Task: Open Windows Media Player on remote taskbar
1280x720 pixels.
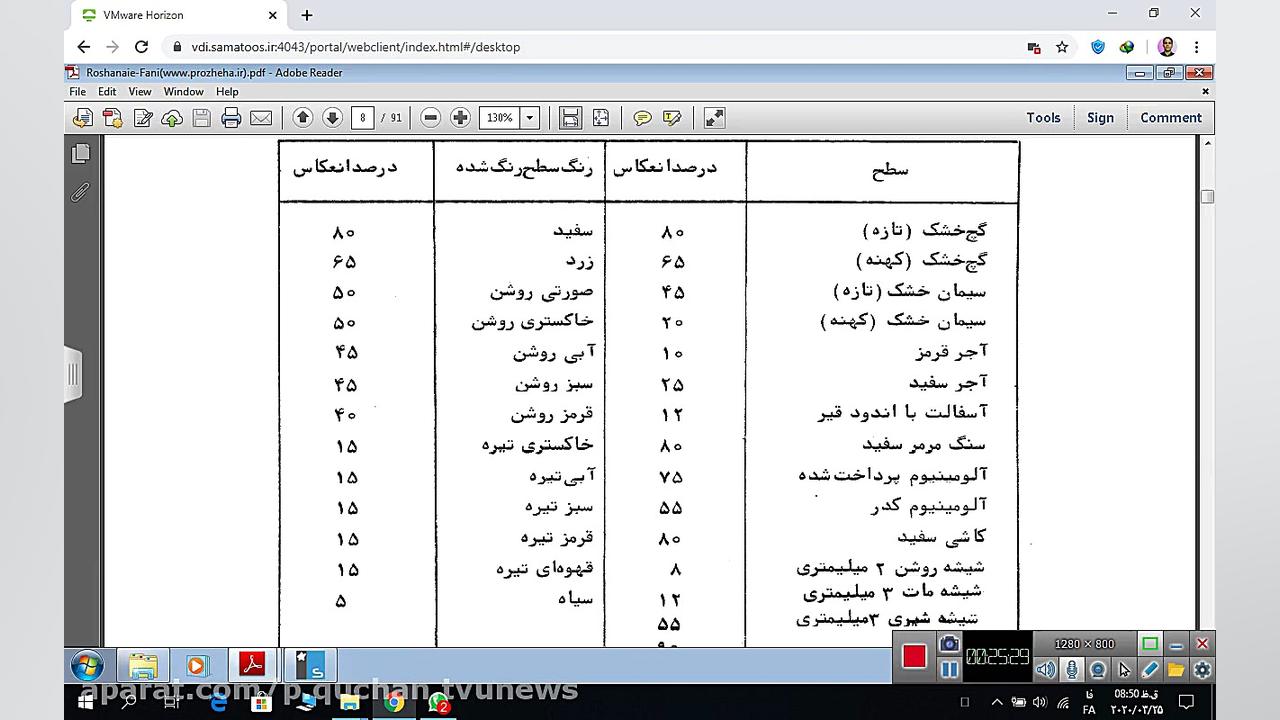Action: tap(197, 665)
